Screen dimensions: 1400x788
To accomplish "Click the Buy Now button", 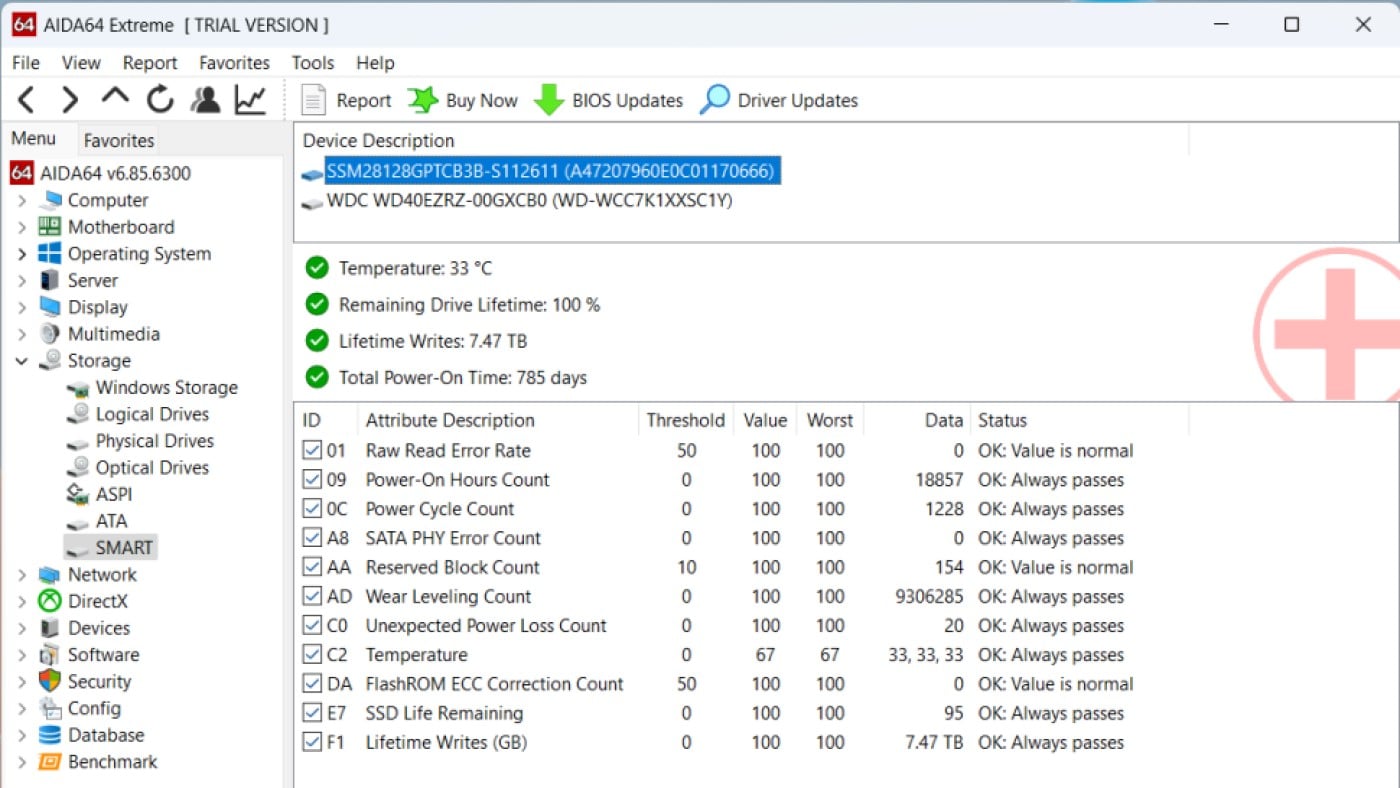I will 463,100.
